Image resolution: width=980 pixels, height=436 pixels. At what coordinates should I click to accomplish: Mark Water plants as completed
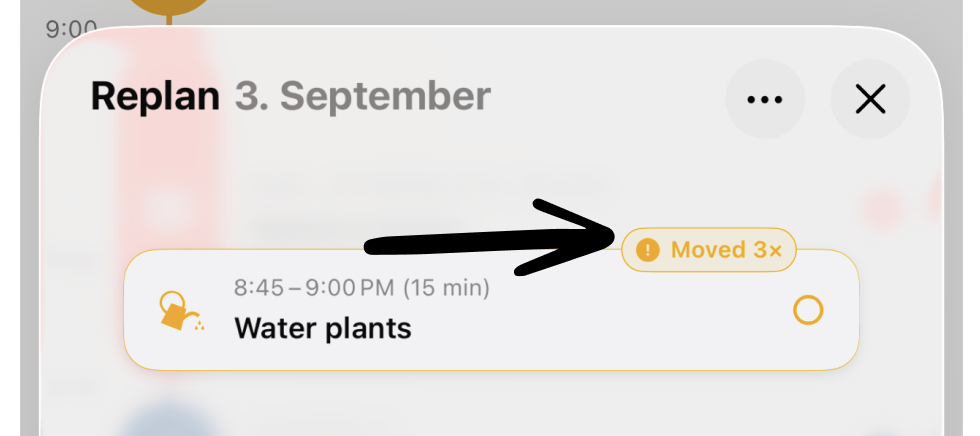(808, 310)
